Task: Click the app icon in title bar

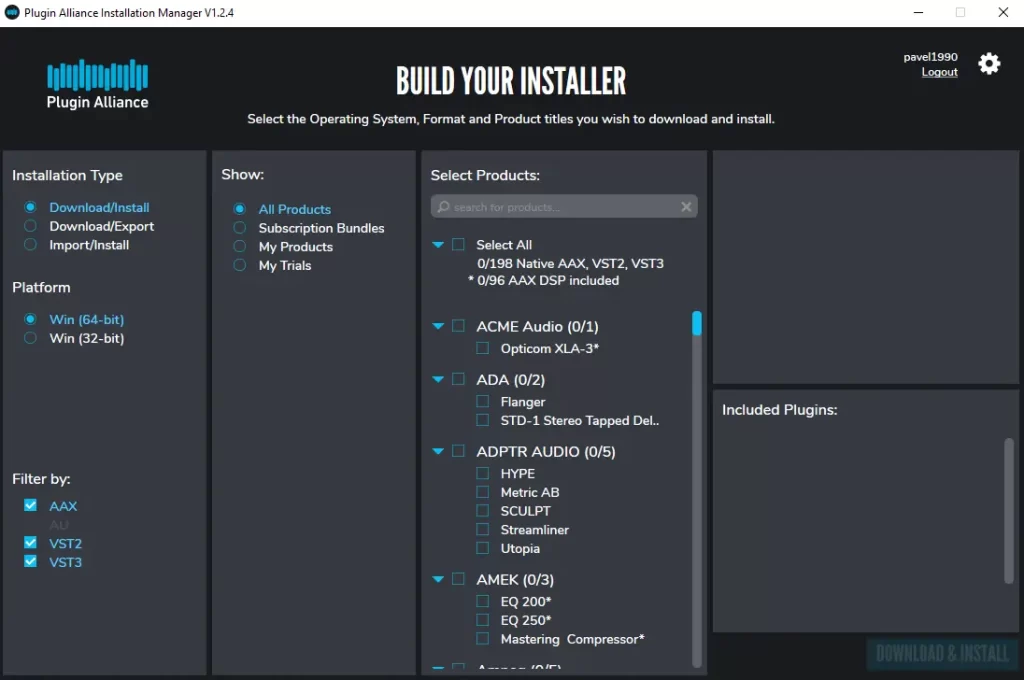Action: pyautogui.click(x=13, y=12)
